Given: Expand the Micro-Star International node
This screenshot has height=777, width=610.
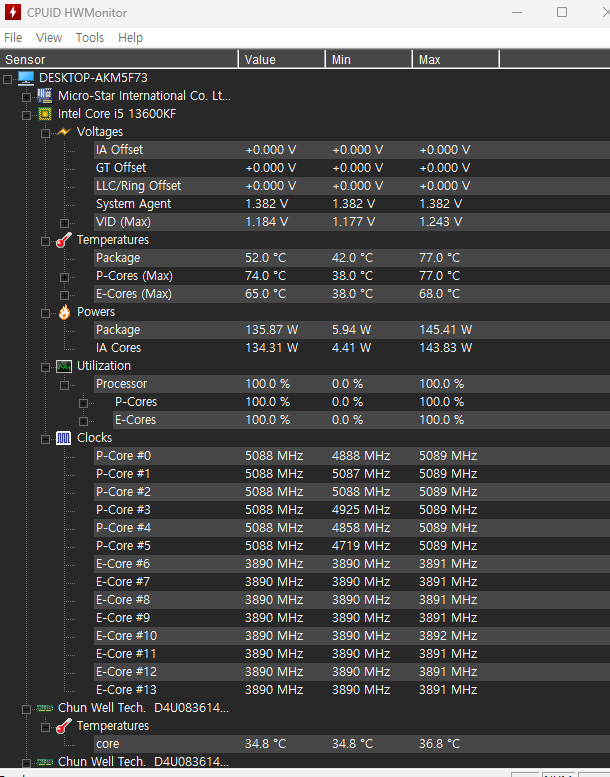Looking at the screenshot, I should (x=26, y=97).
